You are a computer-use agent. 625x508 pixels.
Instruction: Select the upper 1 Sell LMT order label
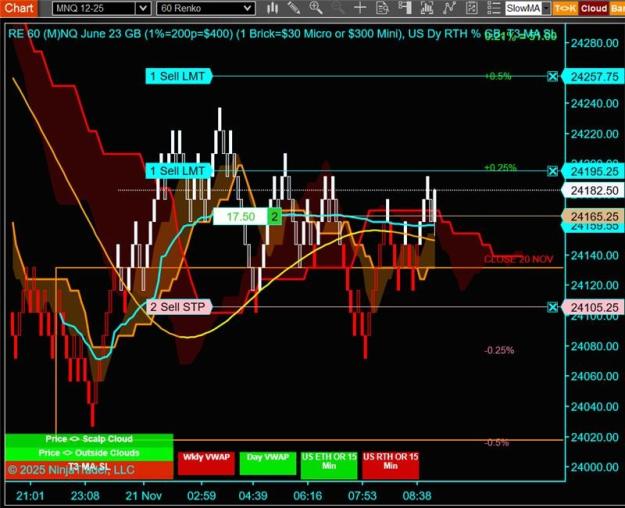pos(178,76)
